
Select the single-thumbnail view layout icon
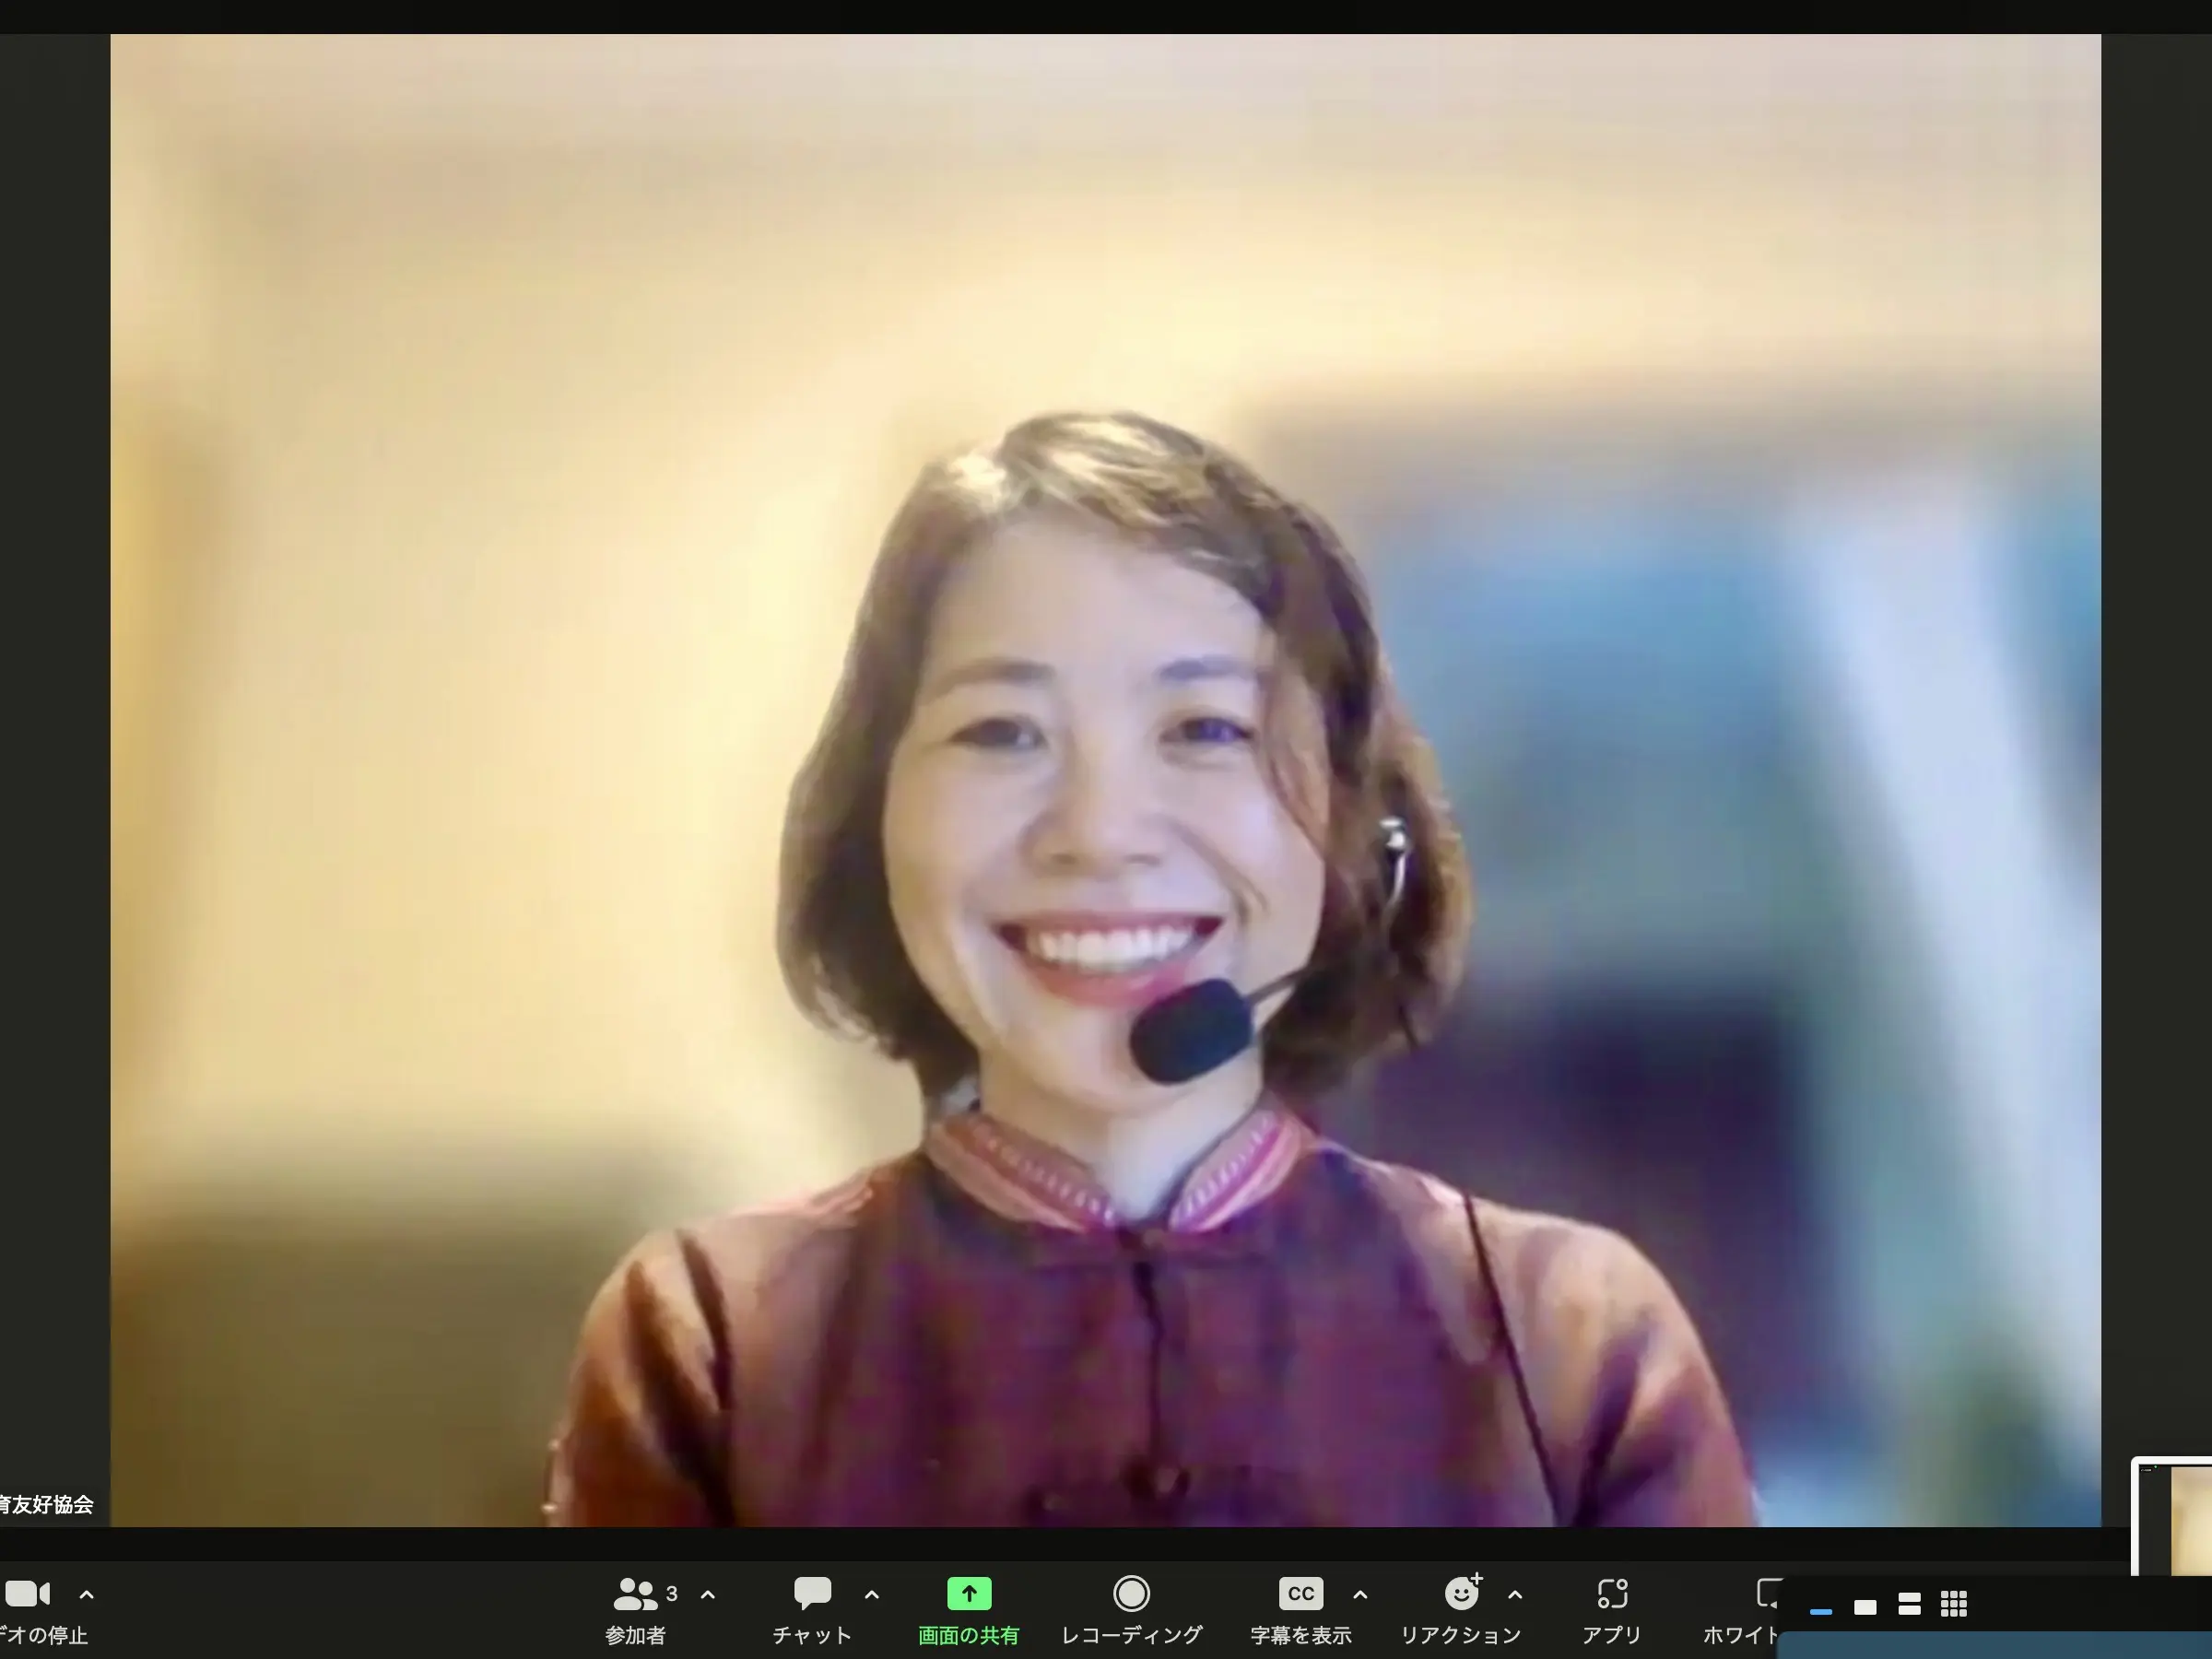(1865, 1607)
